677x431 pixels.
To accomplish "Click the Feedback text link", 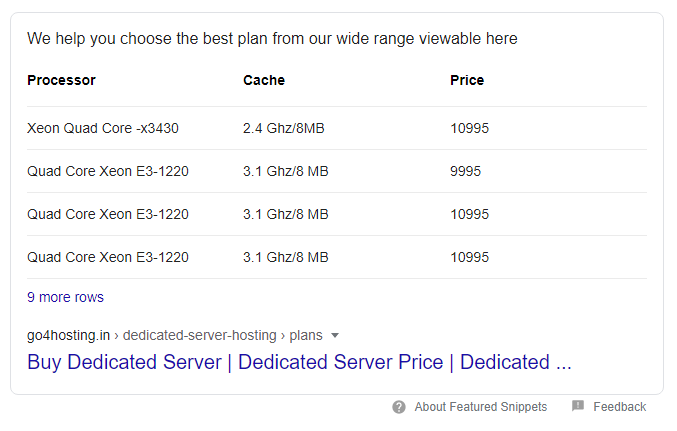I will (x=620, y=407).
